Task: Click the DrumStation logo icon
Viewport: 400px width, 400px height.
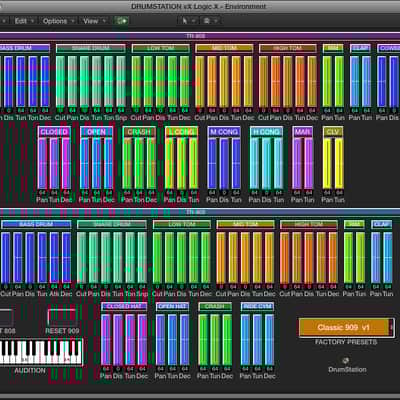Action: point(346,360)
